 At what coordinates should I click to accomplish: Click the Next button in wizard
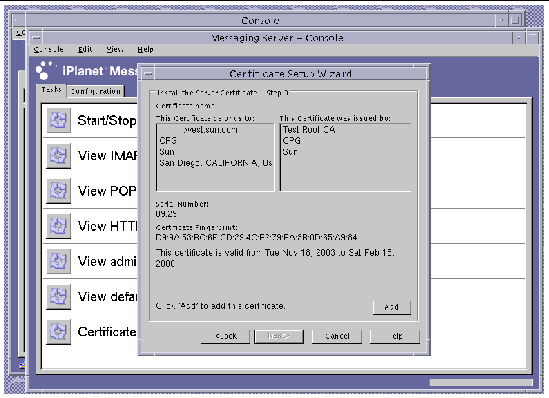point(279,336)
